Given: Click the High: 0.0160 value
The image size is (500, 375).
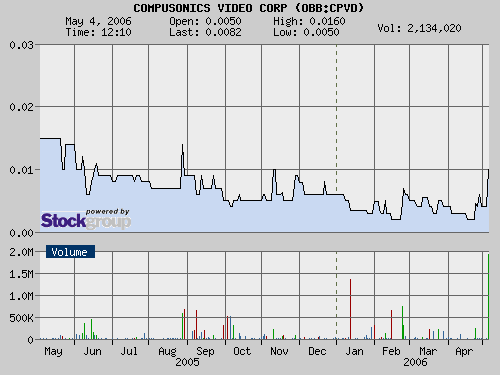Looking at the screenshot, I should click(x=309, y=21).
